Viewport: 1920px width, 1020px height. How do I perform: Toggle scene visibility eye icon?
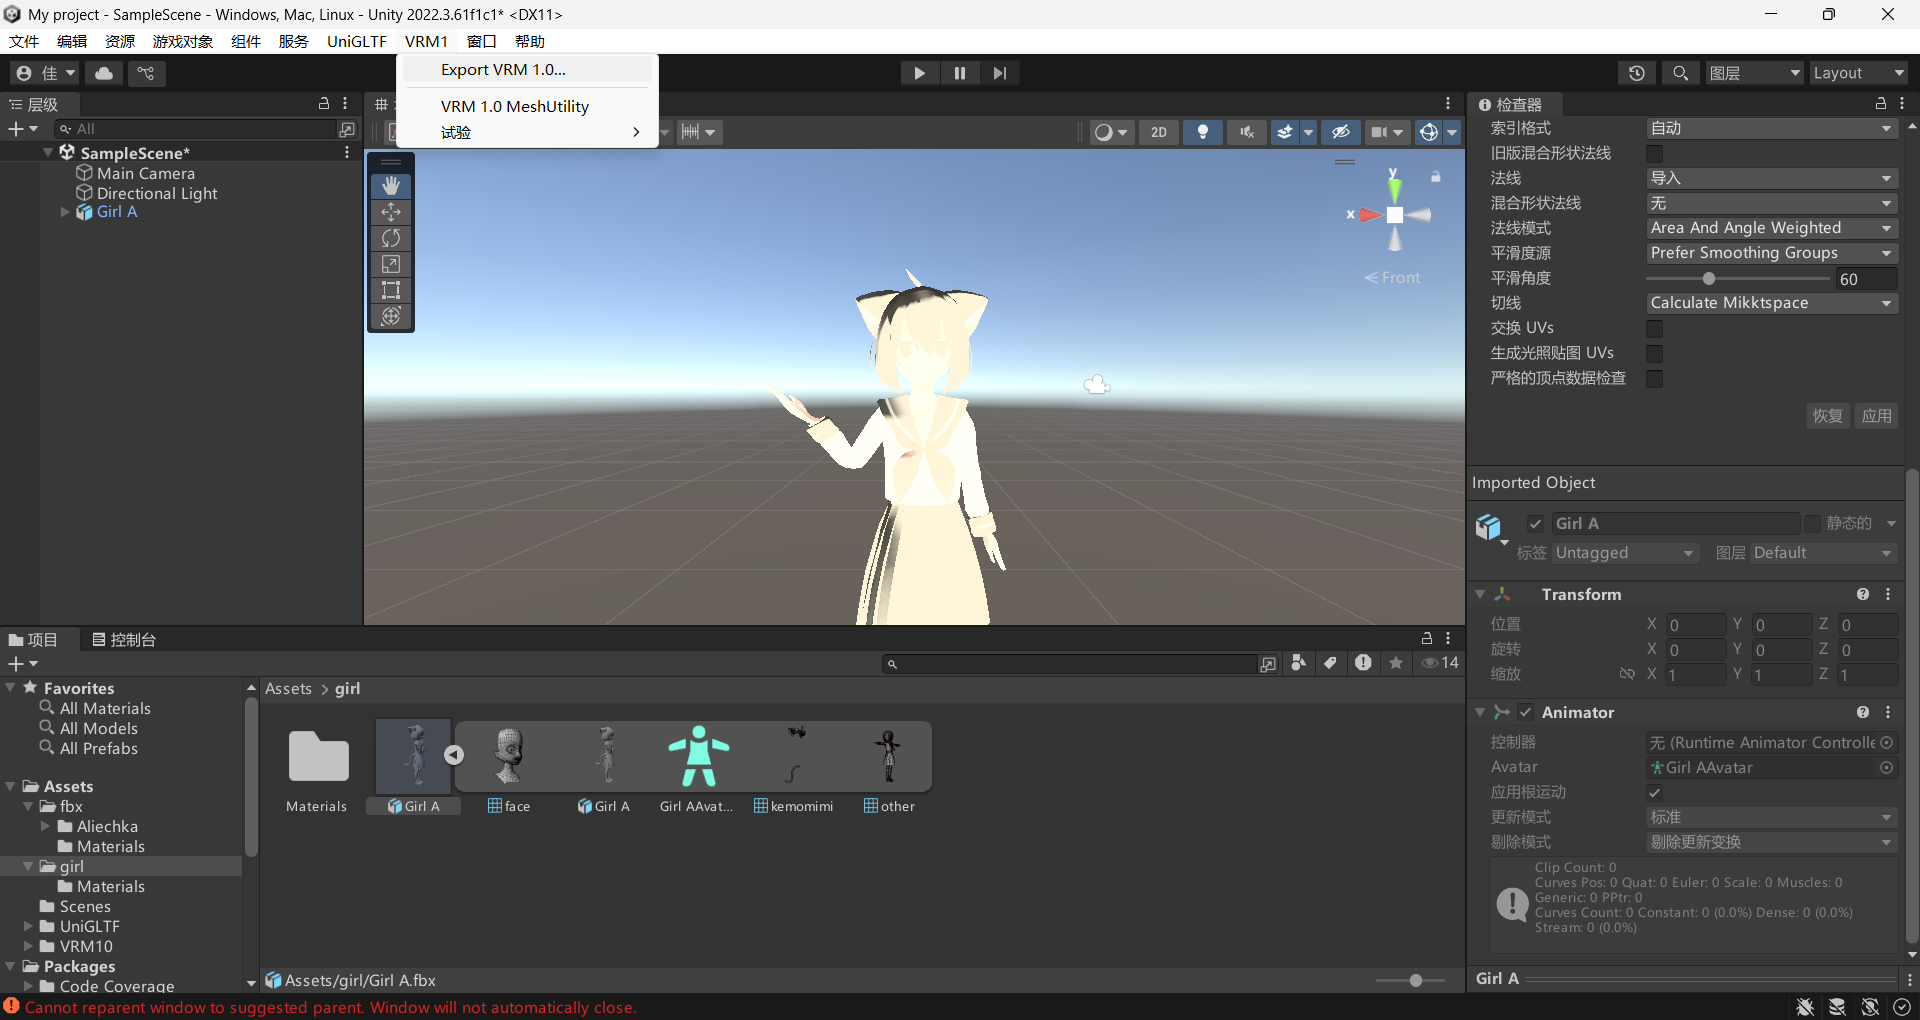(x=1341, y=132)
